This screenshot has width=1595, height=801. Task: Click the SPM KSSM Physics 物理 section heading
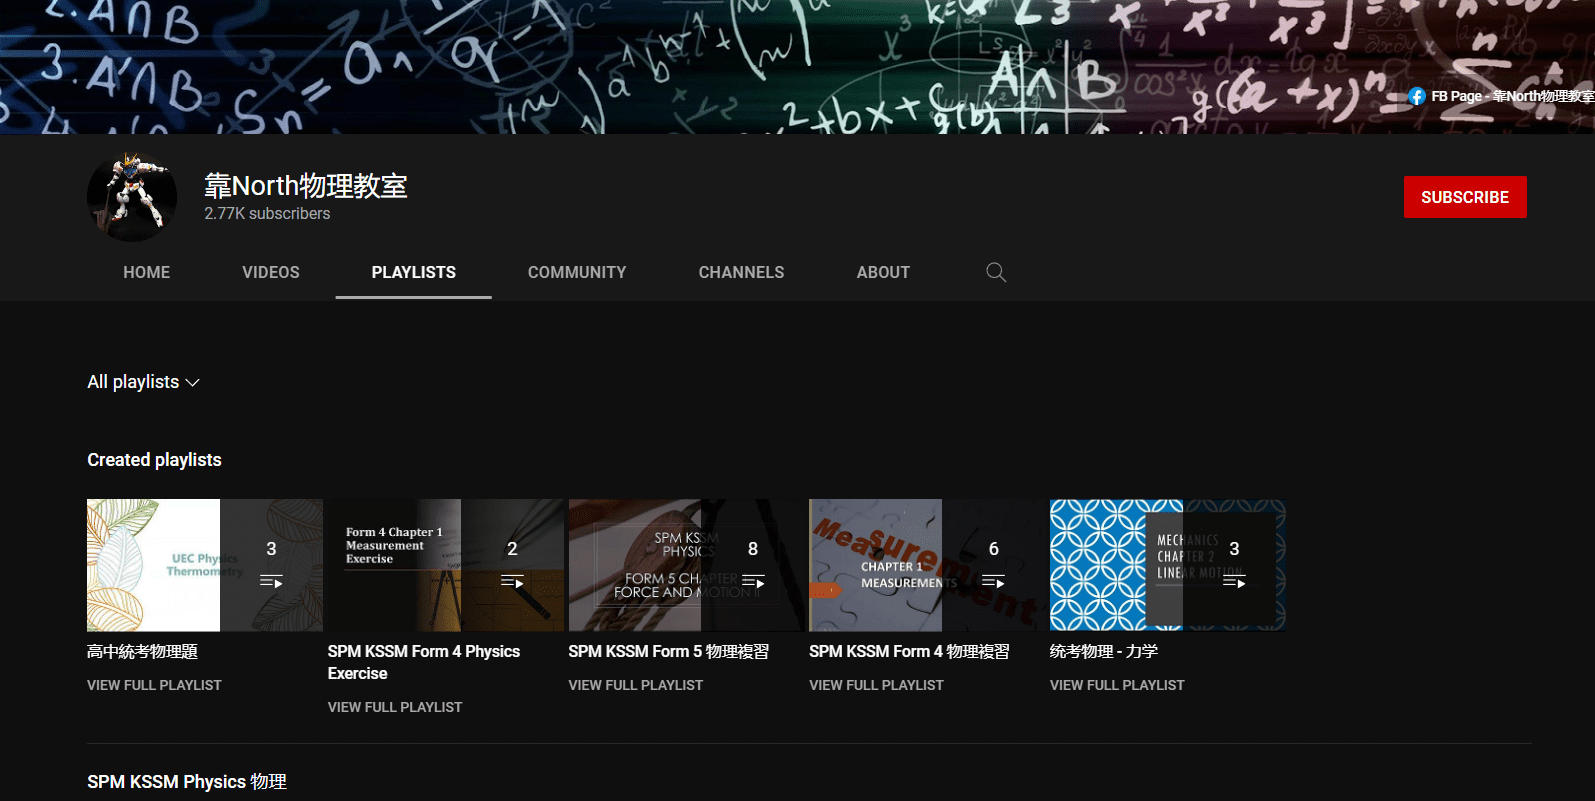187,781
